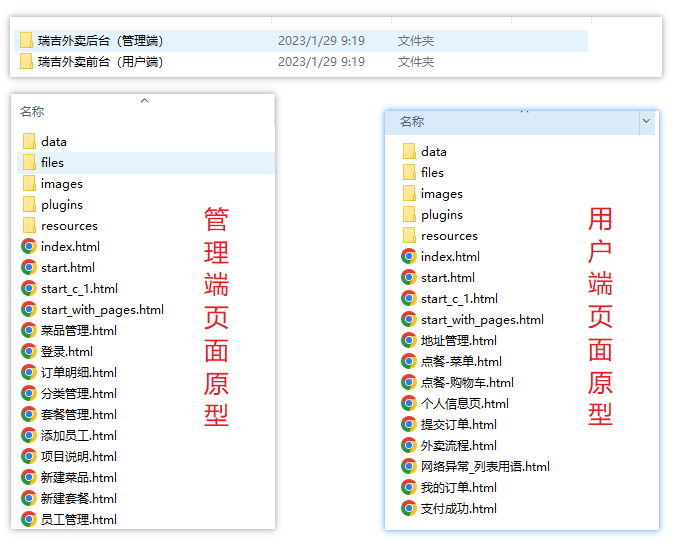Click Chrome icon beside 地址管理.html

(409, 341)
